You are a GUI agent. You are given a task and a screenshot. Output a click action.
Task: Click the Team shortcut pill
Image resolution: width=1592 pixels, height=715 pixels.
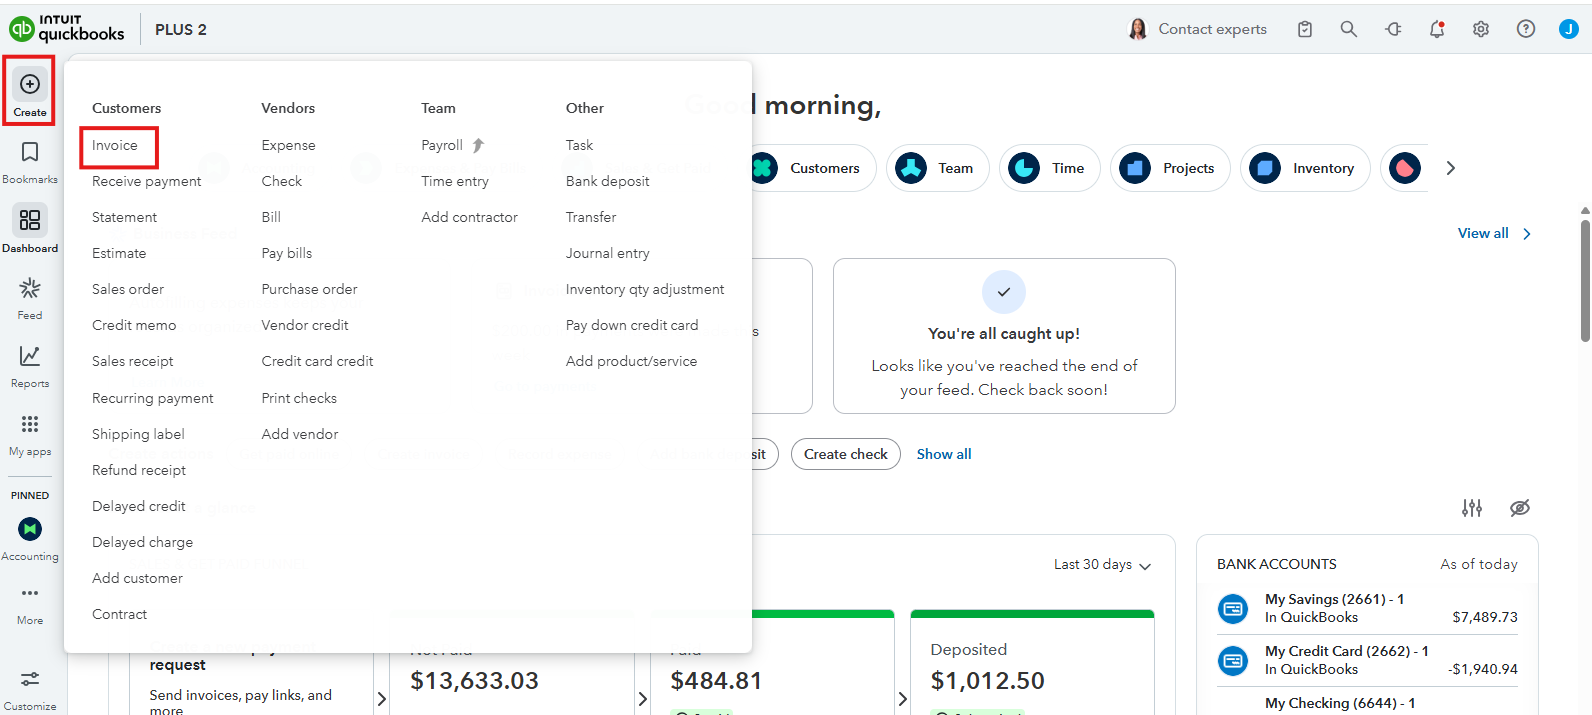click(937, 168)
